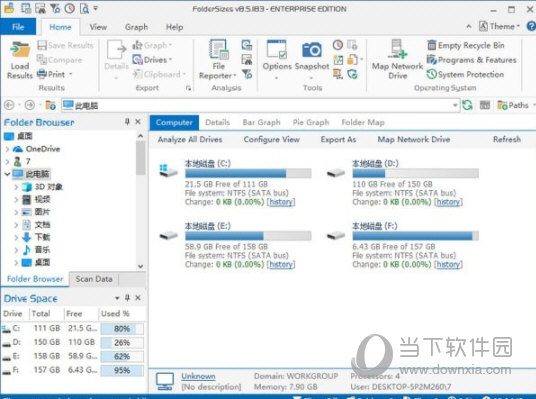The height and width of the screenshot is (399, 536).
Task: Expand the OneDrive tree node
Action: [x=8, y=149]
